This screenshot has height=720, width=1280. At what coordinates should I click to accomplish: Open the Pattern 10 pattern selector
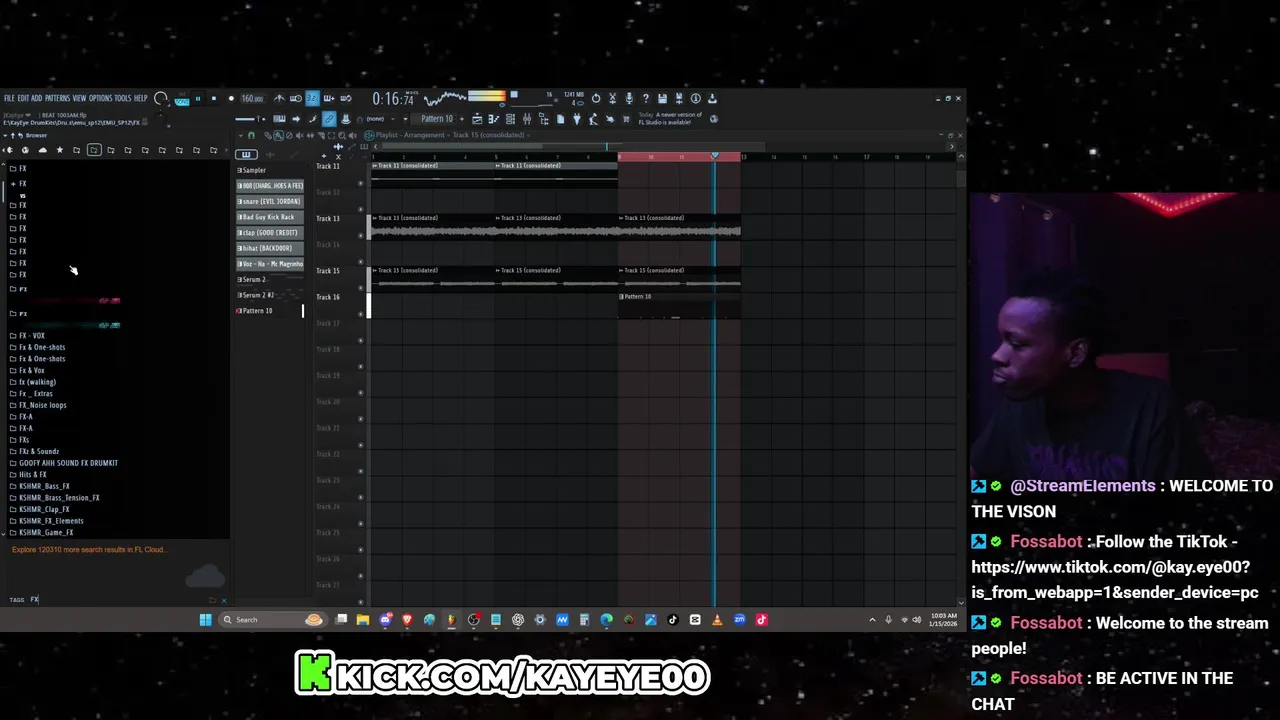click(437, 119)
